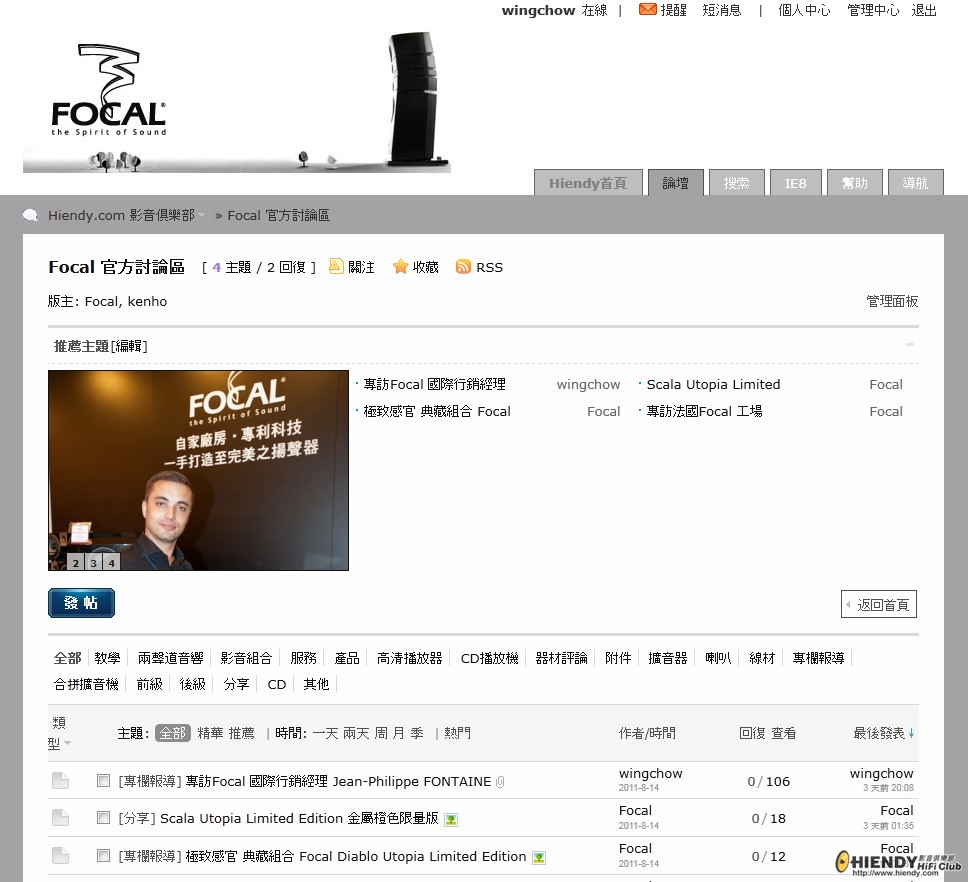This screenshot has height=882, width=968.
Task: Switch to the 搜索 navigation tab
Action: [736, 183]
